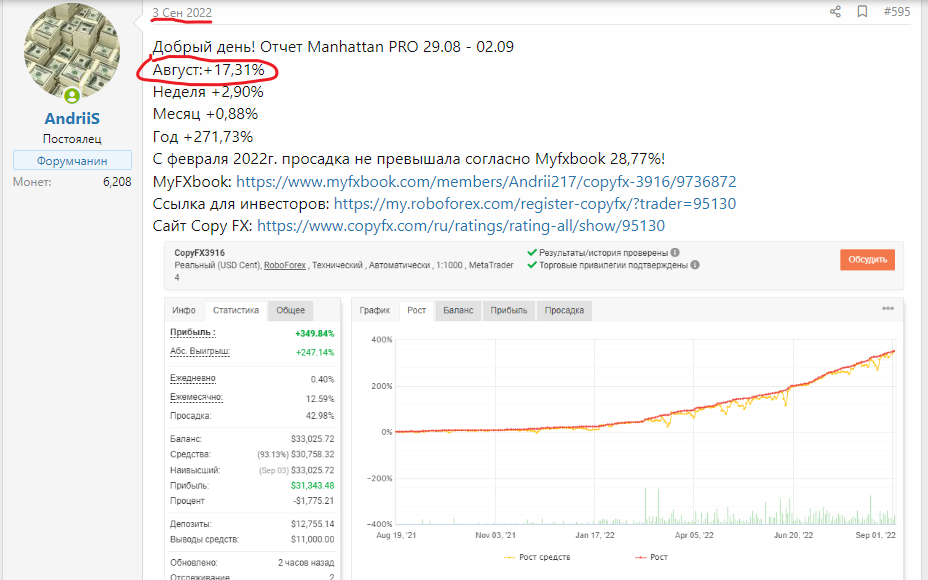This screenshot has width=928, height=580.
Task: Click the Год +271,73% line
Action: pyautogui.click(x=203, y=137)
